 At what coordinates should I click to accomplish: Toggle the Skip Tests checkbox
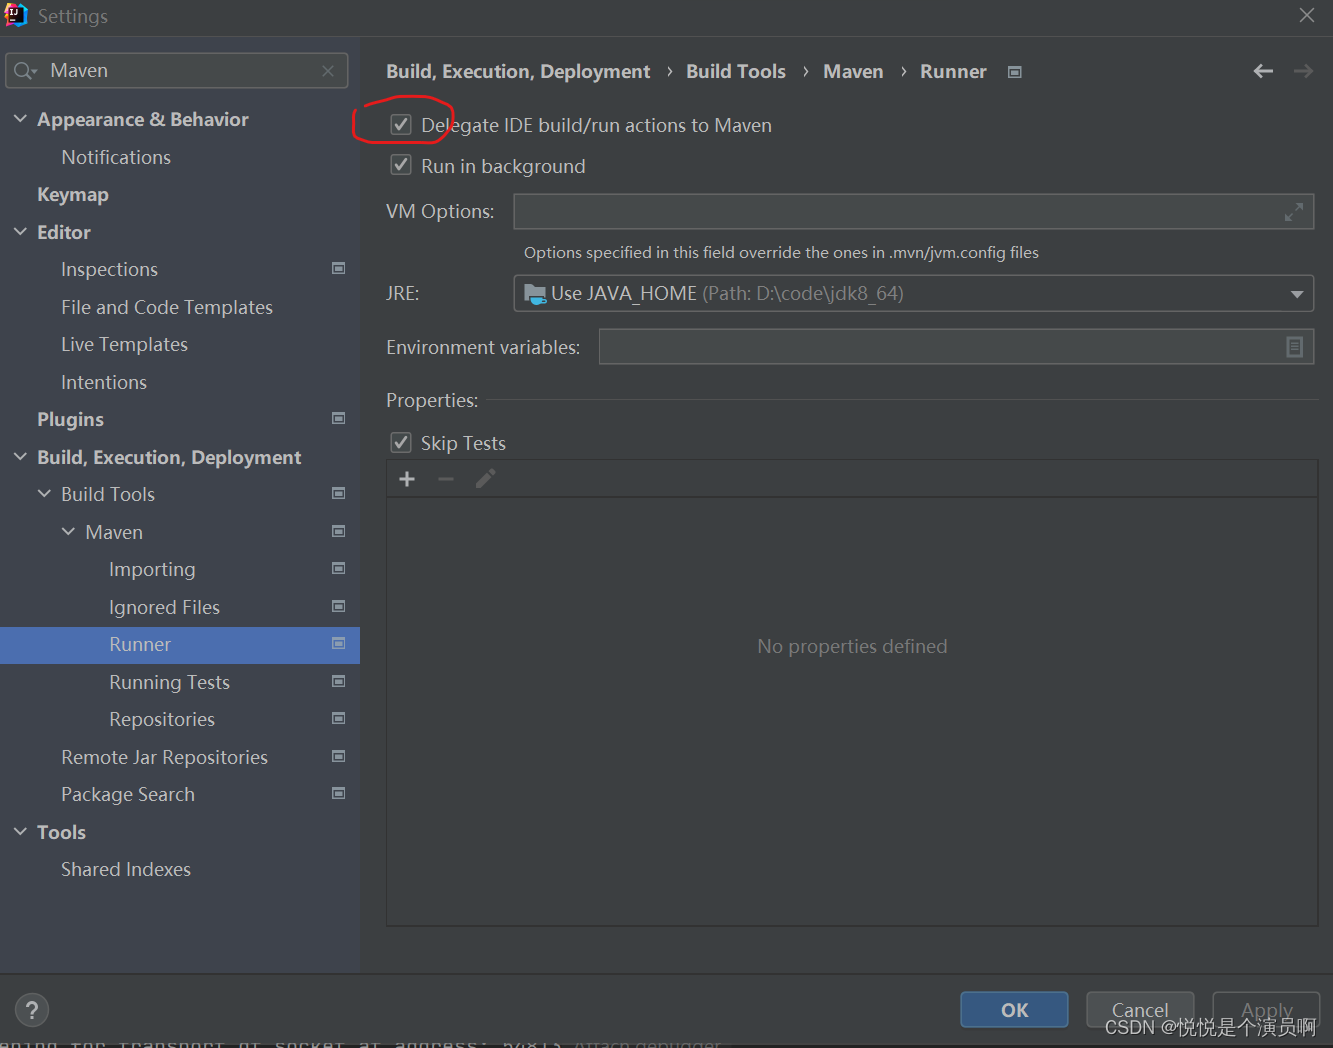pyautogui.click(x=401, y=442)
